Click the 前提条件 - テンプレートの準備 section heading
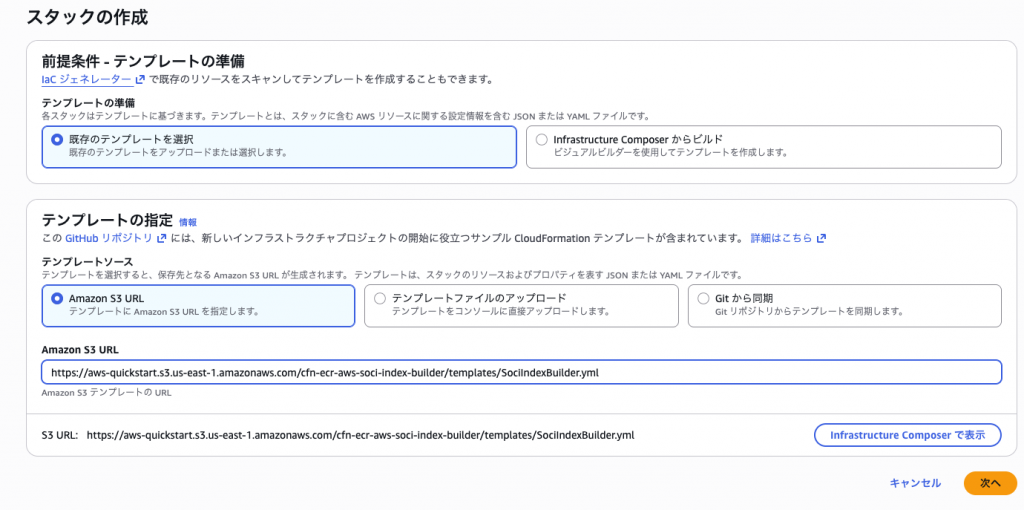The height and width of the screenshot is (510, 1024). coord(143,60)
